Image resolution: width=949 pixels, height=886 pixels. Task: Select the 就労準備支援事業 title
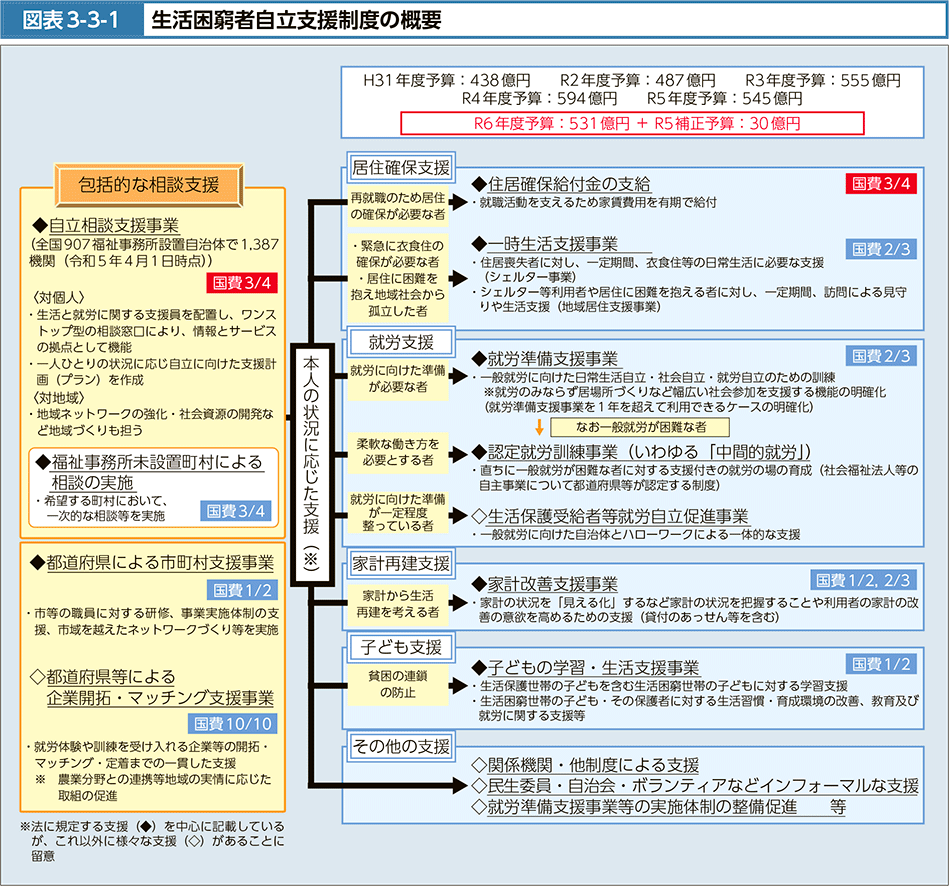coord(551,358)
